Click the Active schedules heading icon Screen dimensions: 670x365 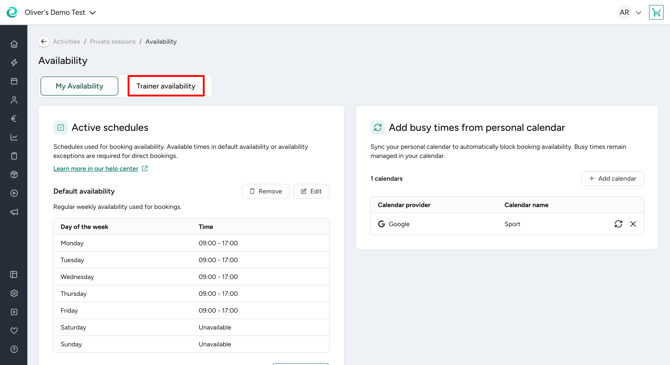click(x=60, y=127)
